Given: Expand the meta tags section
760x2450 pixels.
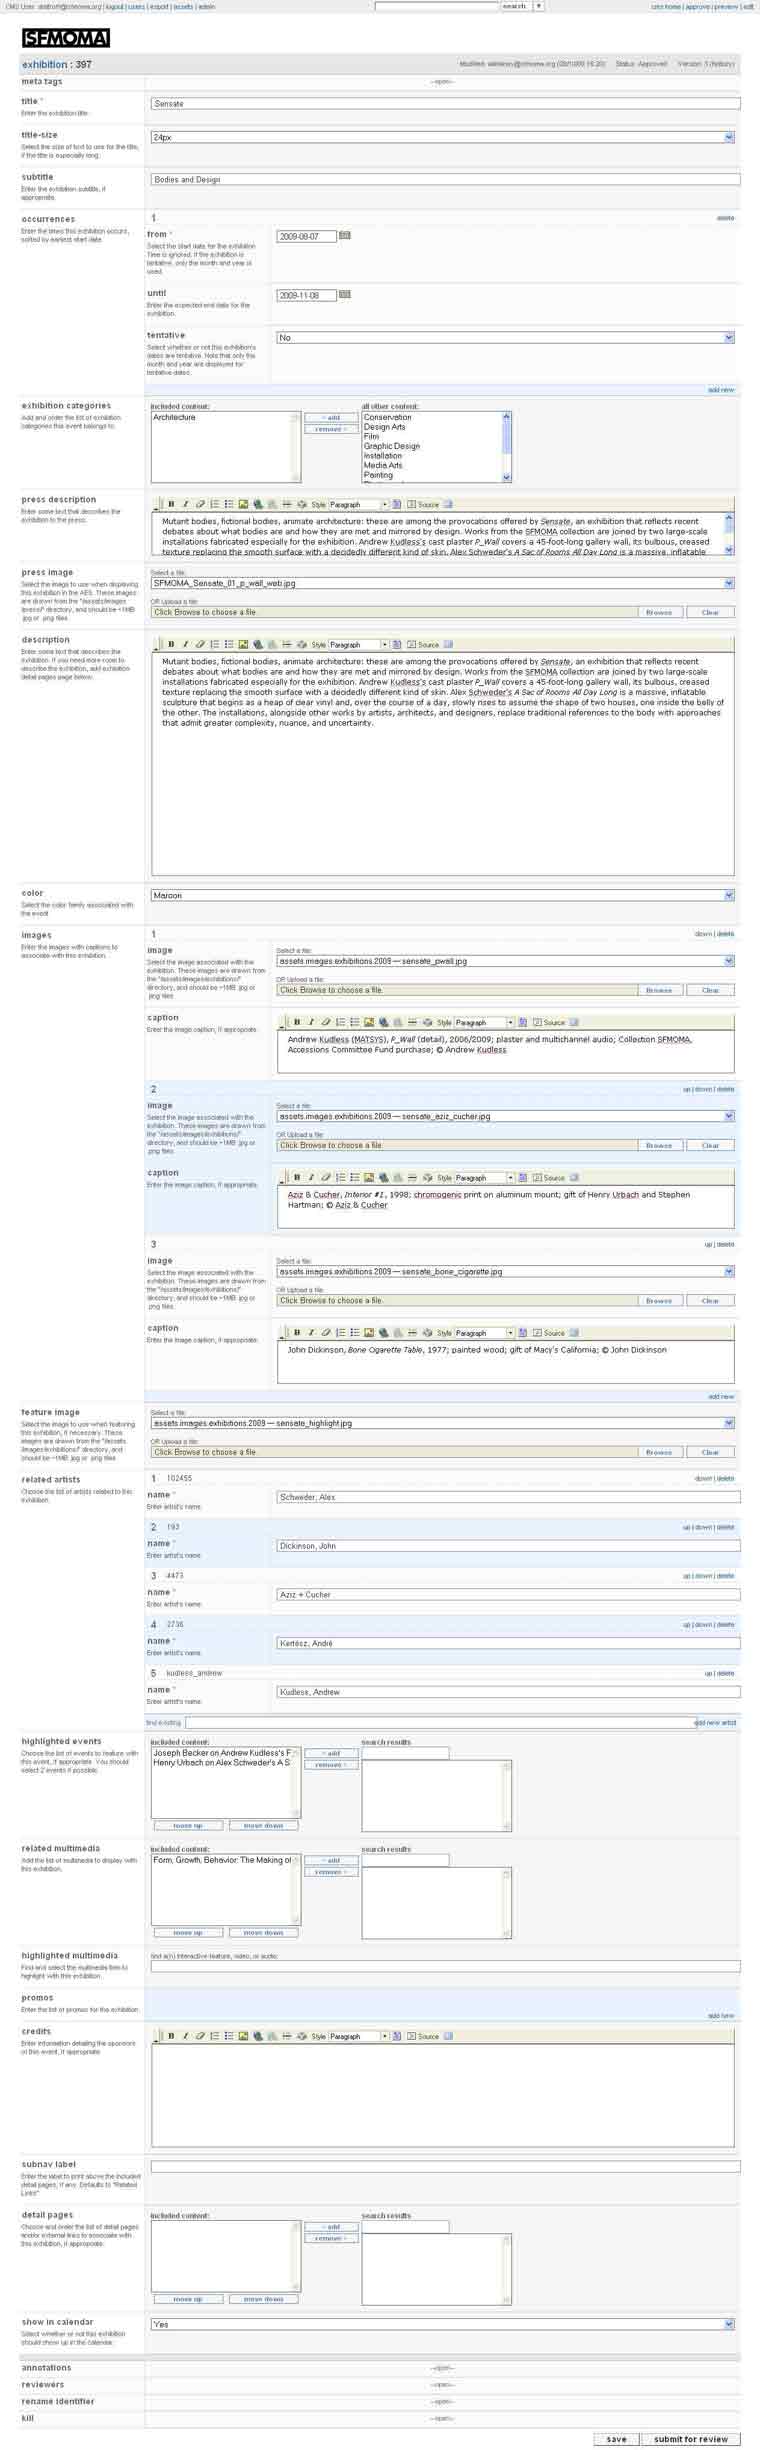Looking at the screenshot, I should pyautogui.click(x=442, y=81).
